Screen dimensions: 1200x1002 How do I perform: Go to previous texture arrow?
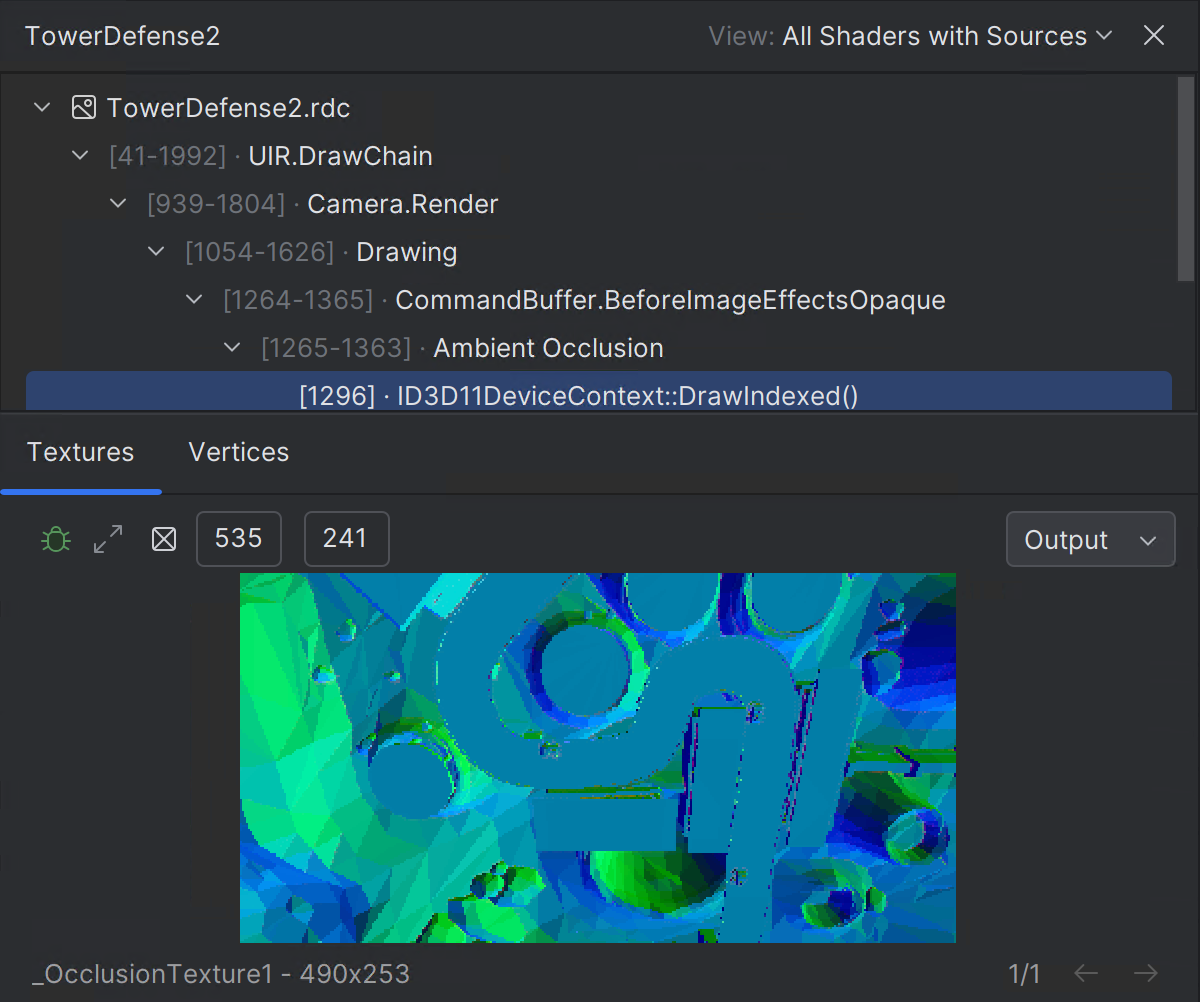click(x=1086, y=973)
